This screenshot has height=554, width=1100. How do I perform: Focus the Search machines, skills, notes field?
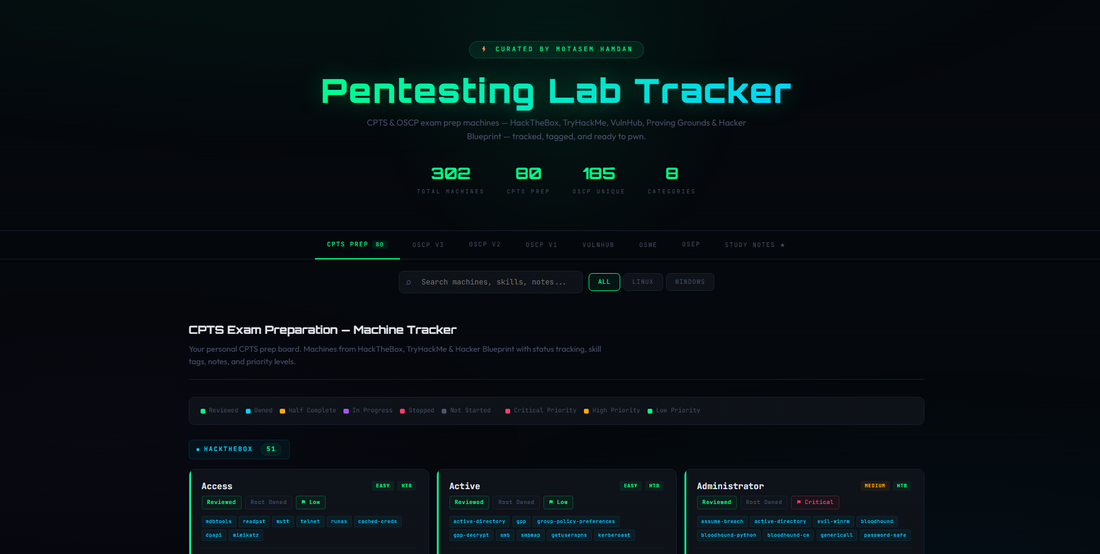(x=490, y=282)
